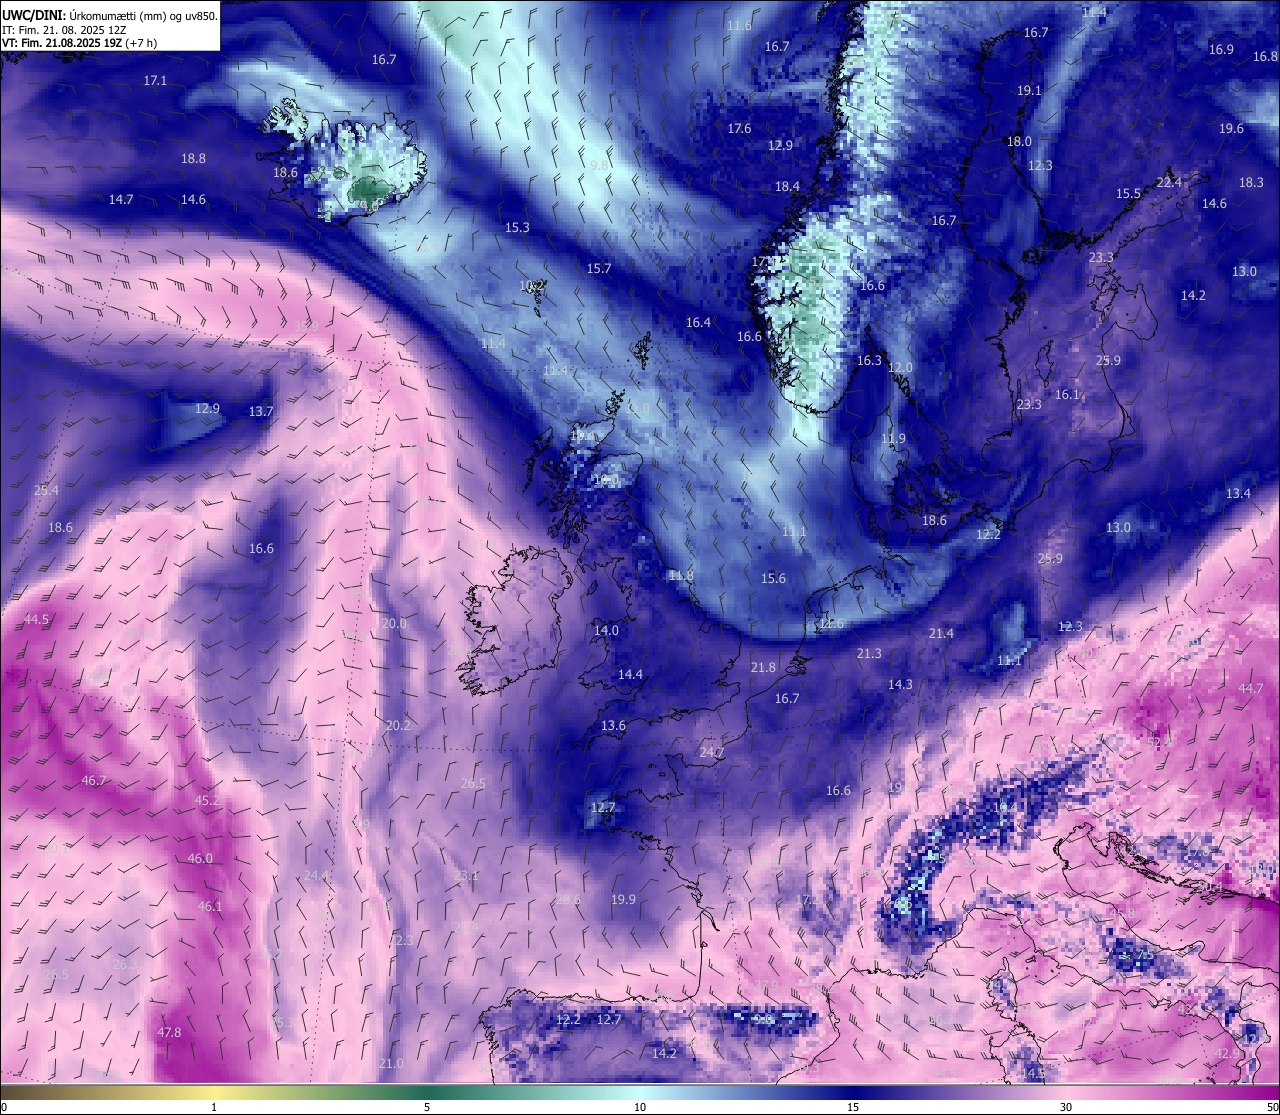Click the 15.7 map value
The width and height of the screenshot is (1280, 1115).
point(599,268)
